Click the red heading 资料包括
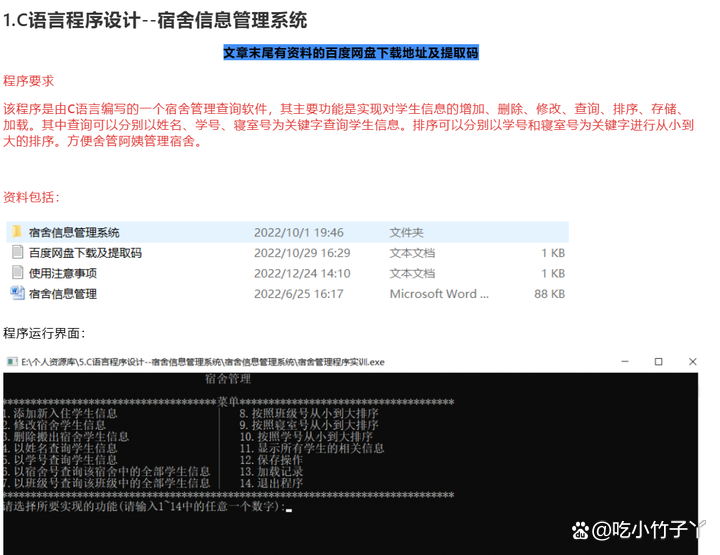Viewport: 720px width, 555px height. [31, 197]
